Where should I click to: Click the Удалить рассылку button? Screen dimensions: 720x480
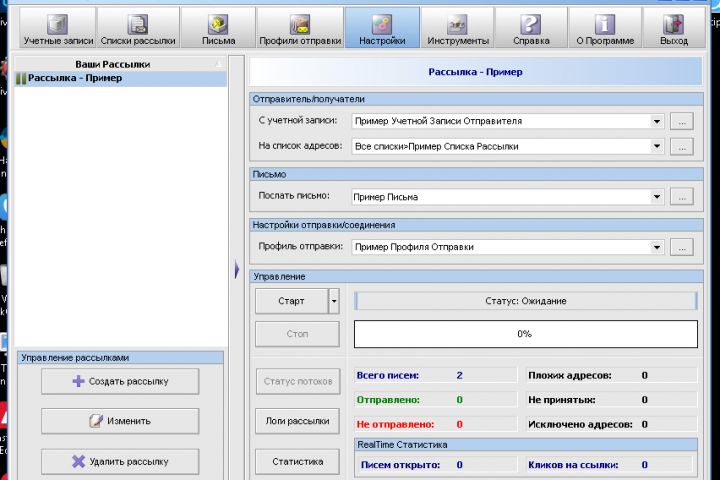(120, 462)
